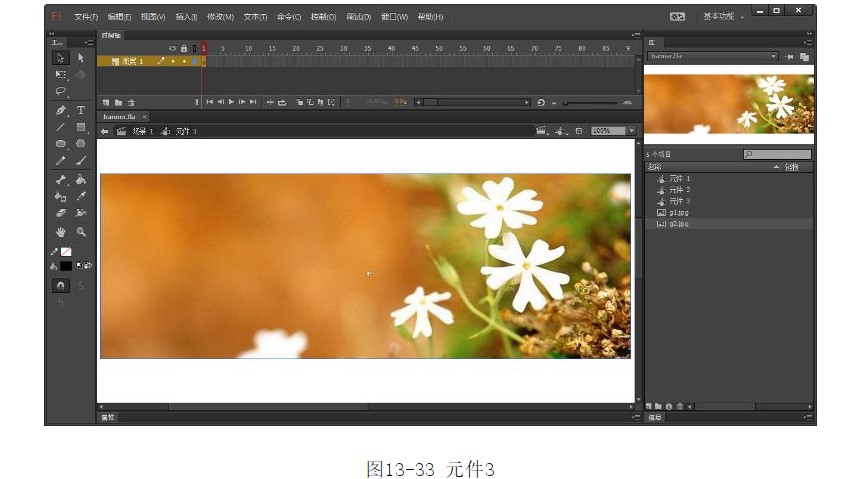Open the 修改(M) menu
The width and height of the screenshot is (858, 479).
pos(219,17)
